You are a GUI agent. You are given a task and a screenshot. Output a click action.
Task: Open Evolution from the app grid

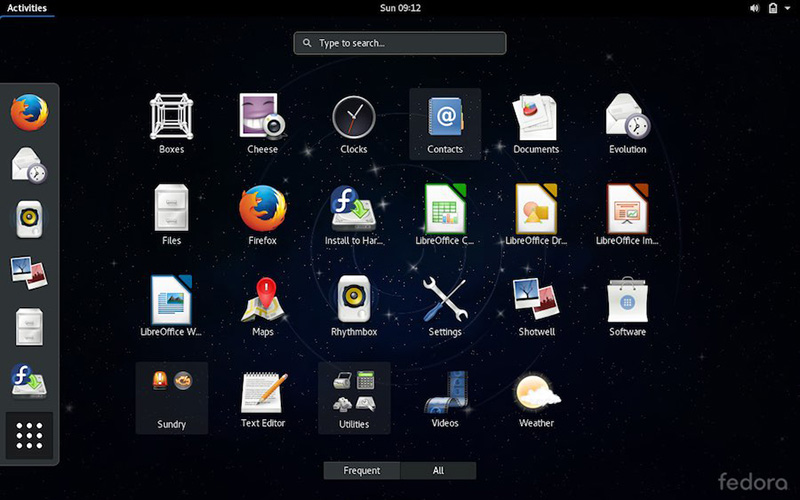pyautogui.click(x=627, y=124)
